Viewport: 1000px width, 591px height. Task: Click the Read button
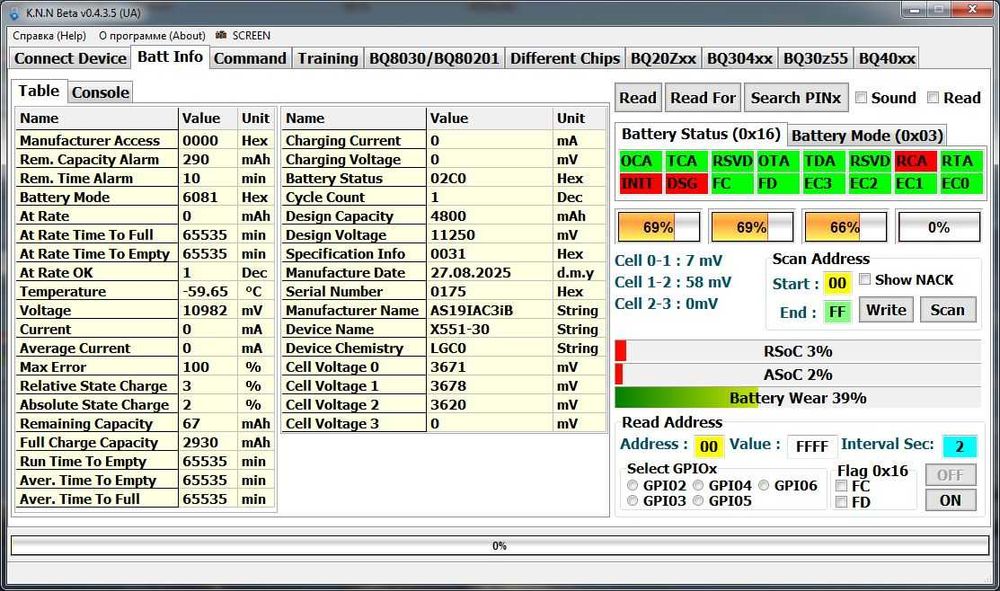click(x=638, y=98)
